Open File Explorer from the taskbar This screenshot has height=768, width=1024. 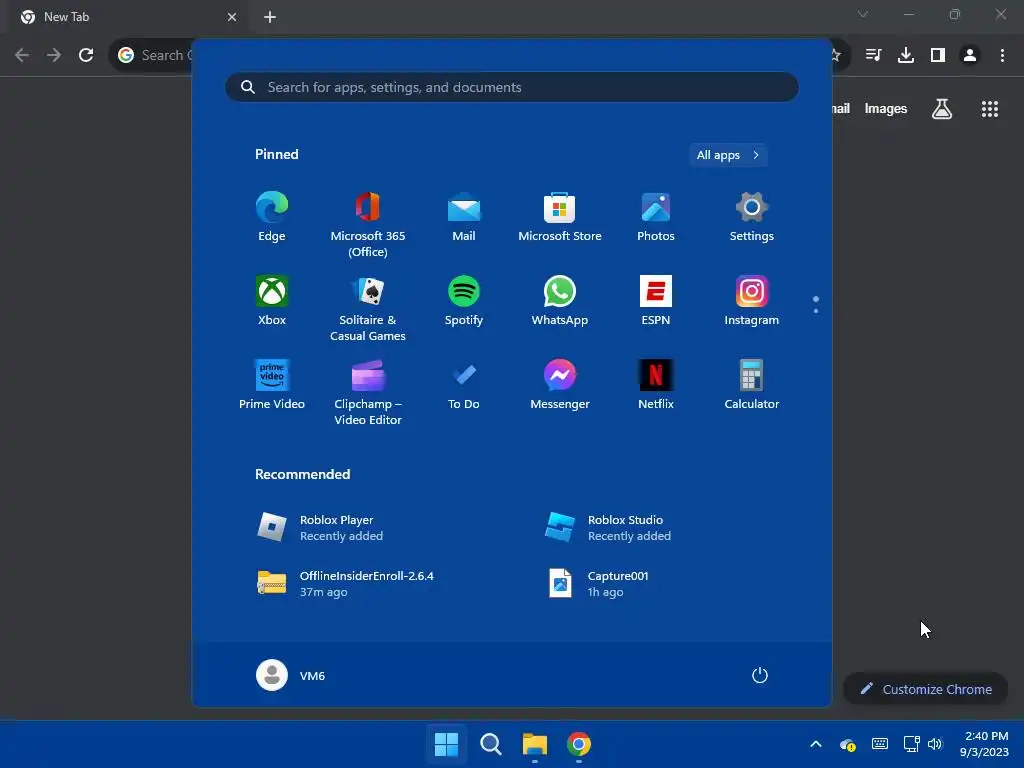(x=535, y=744)
